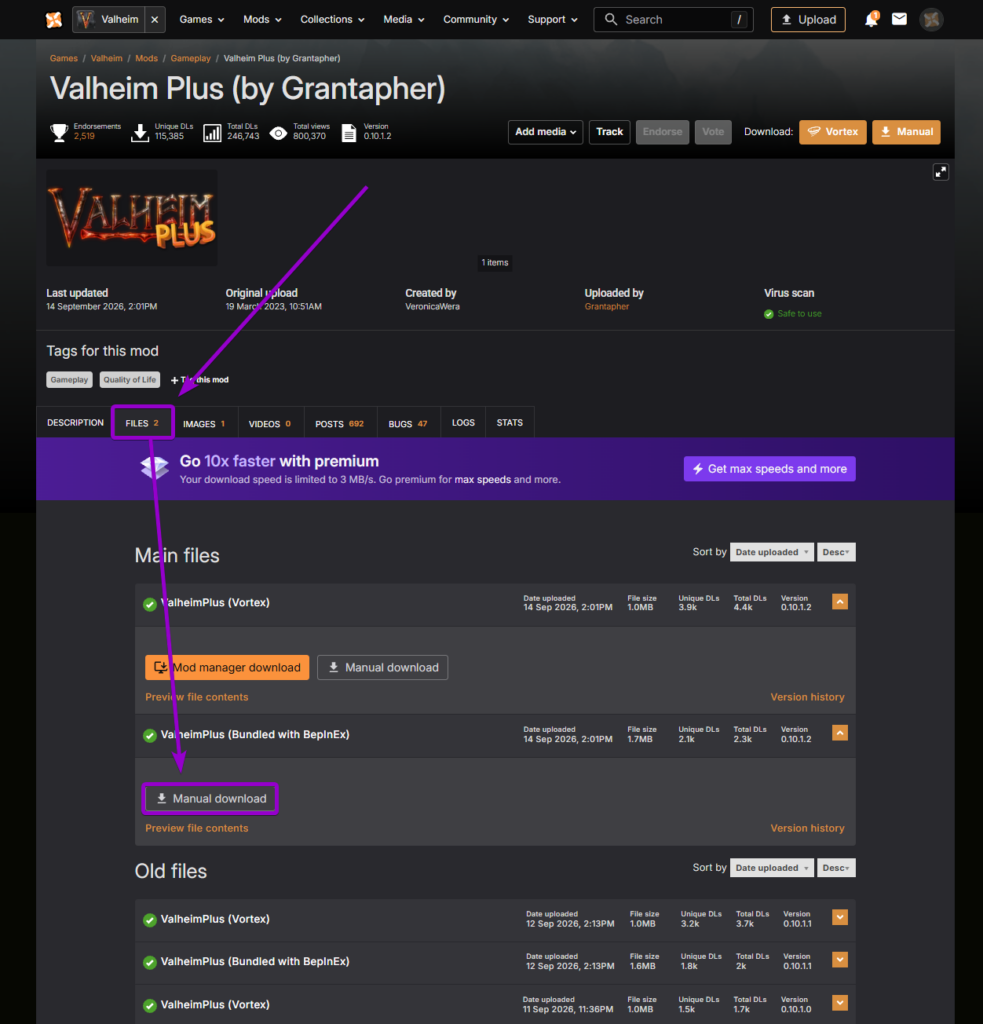Go to Mods breadcrumb link
The image size is (983, 1024).
[146, 58]
